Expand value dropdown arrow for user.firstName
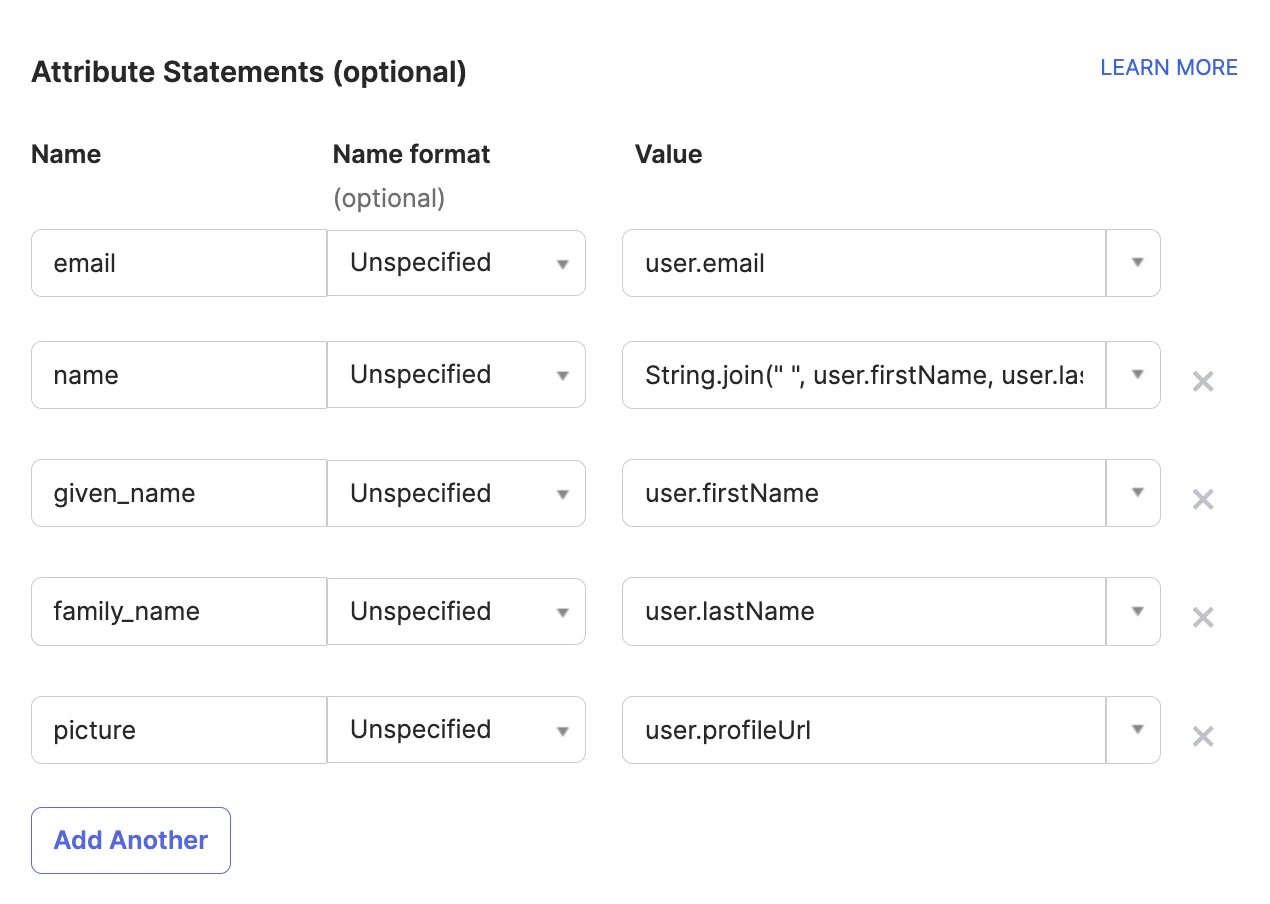This screenshot has height=904, width=1270. (1136, 493)
